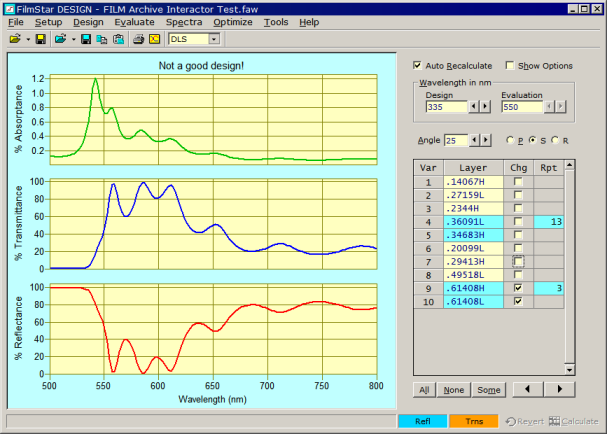Click the cyan open folder icon
607x434 pixels.
tap(60, 39)
